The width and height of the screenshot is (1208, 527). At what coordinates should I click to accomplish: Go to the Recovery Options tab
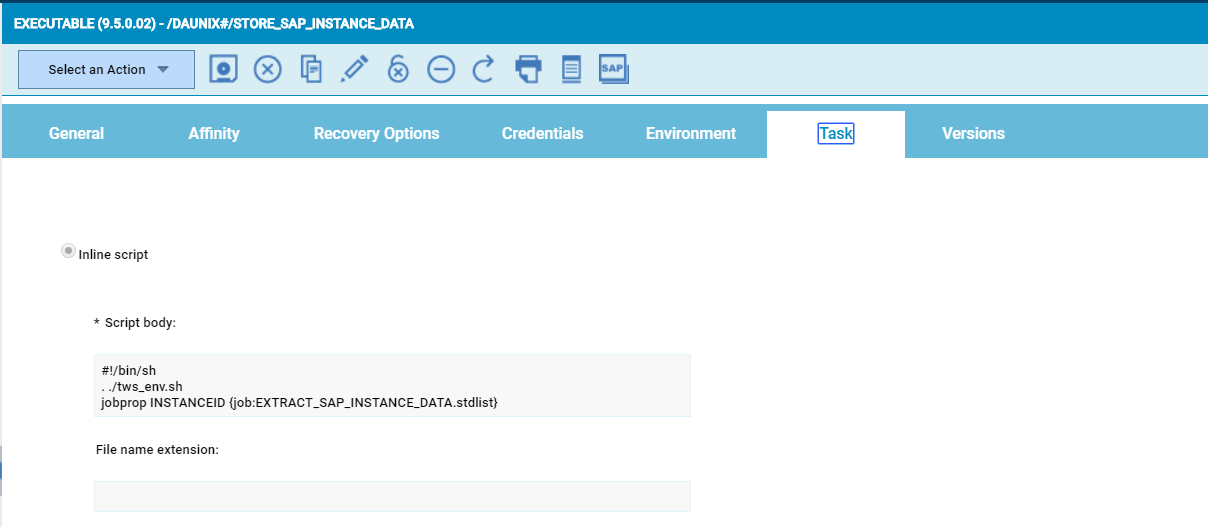[376, 134]
